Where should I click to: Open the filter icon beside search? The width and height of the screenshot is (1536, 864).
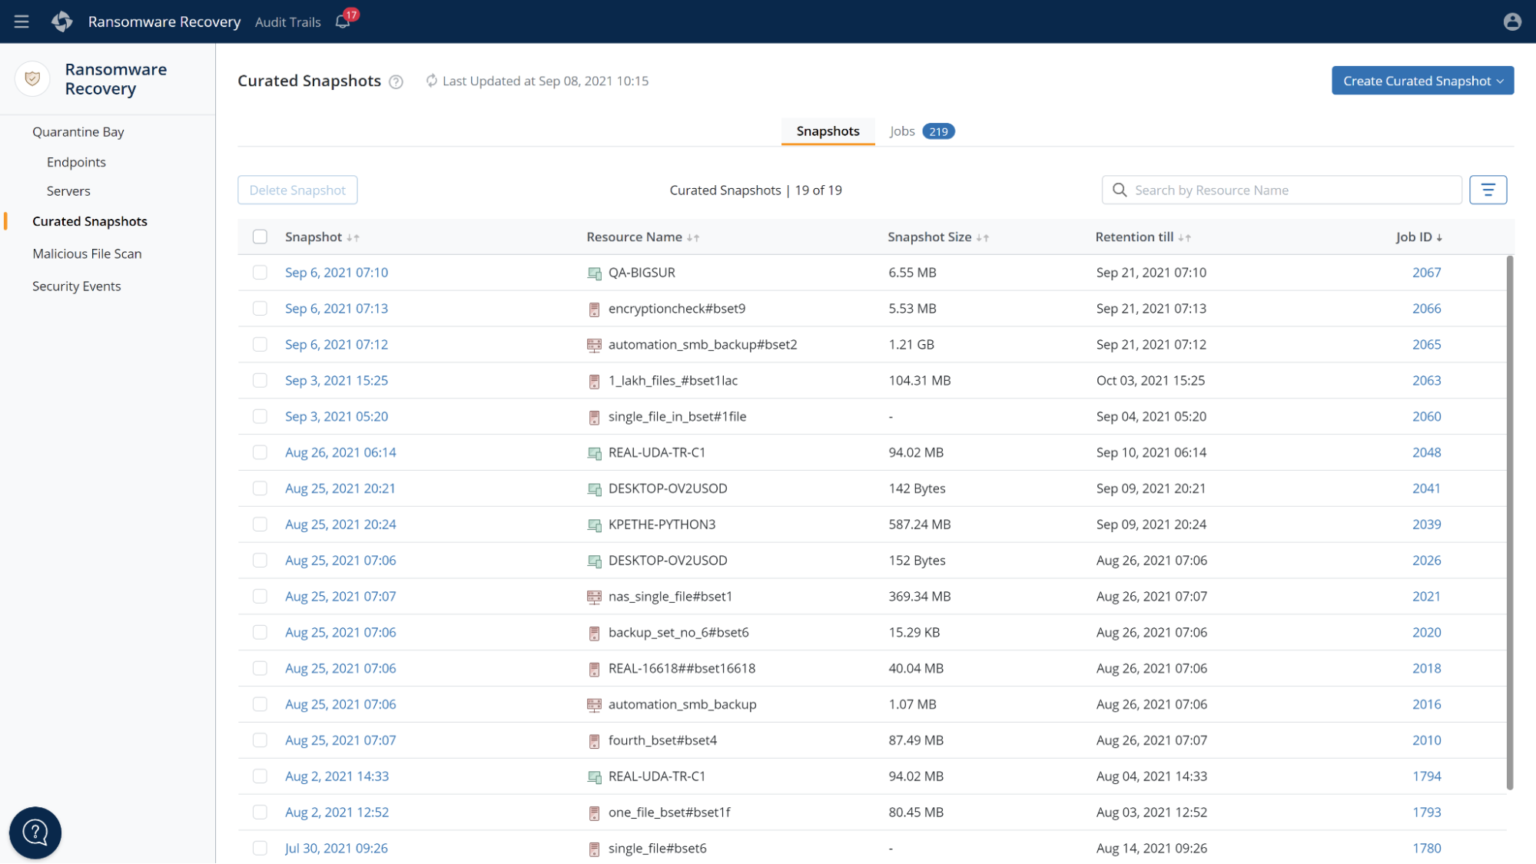(1487, 190)
